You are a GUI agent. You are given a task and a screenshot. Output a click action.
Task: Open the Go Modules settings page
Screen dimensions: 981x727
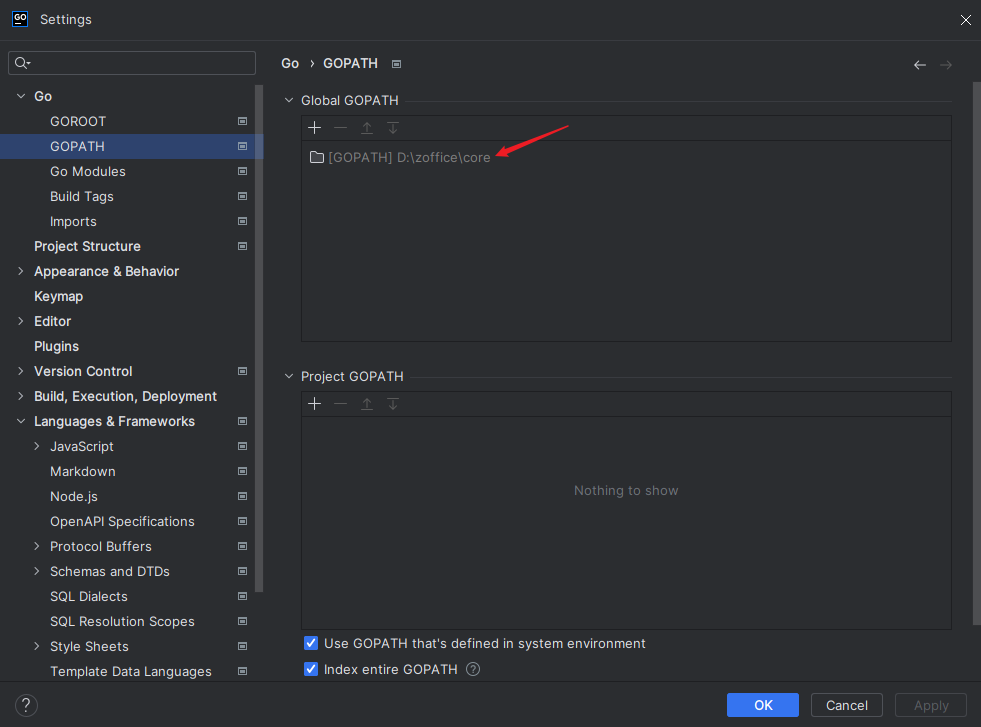[x=88, y=171]
